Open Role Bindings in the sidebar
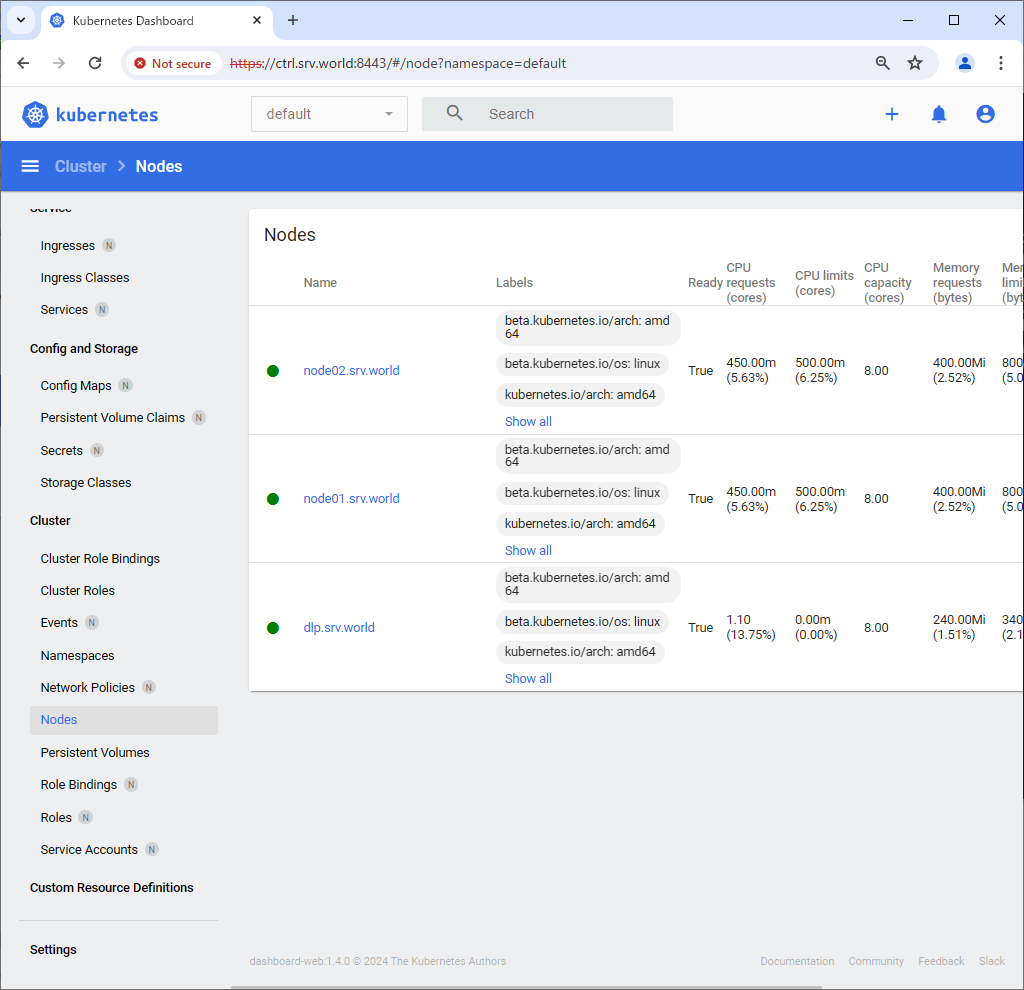Viewport: 1024px width, 990px height. (78, 784)
